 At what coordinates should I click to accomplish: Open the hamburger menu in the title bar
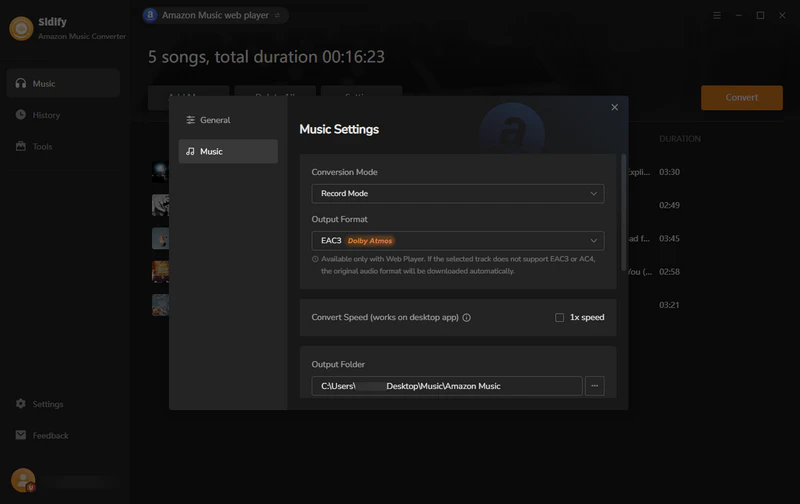[717, 15]
